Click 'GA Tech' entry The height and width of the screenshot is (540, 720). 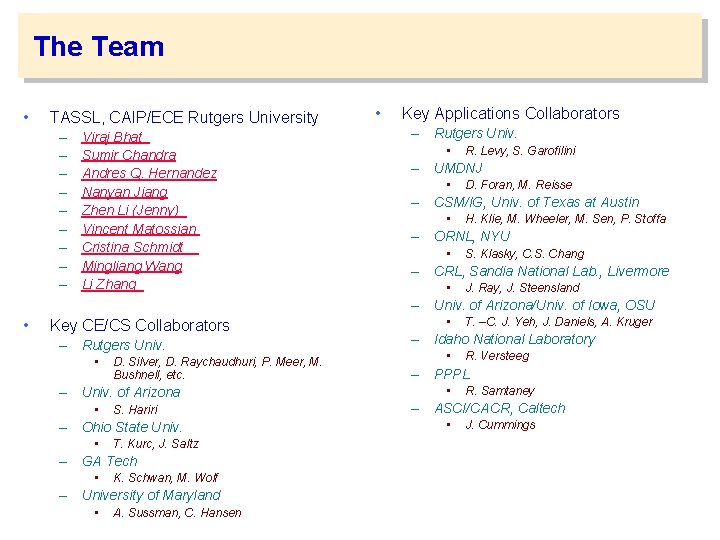110,461
